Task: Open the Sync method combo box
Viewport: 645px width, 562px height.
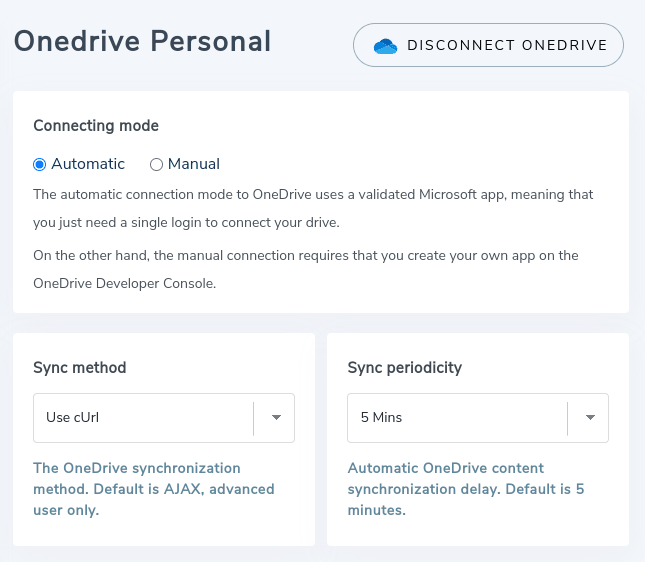Action: coord(143,417)
